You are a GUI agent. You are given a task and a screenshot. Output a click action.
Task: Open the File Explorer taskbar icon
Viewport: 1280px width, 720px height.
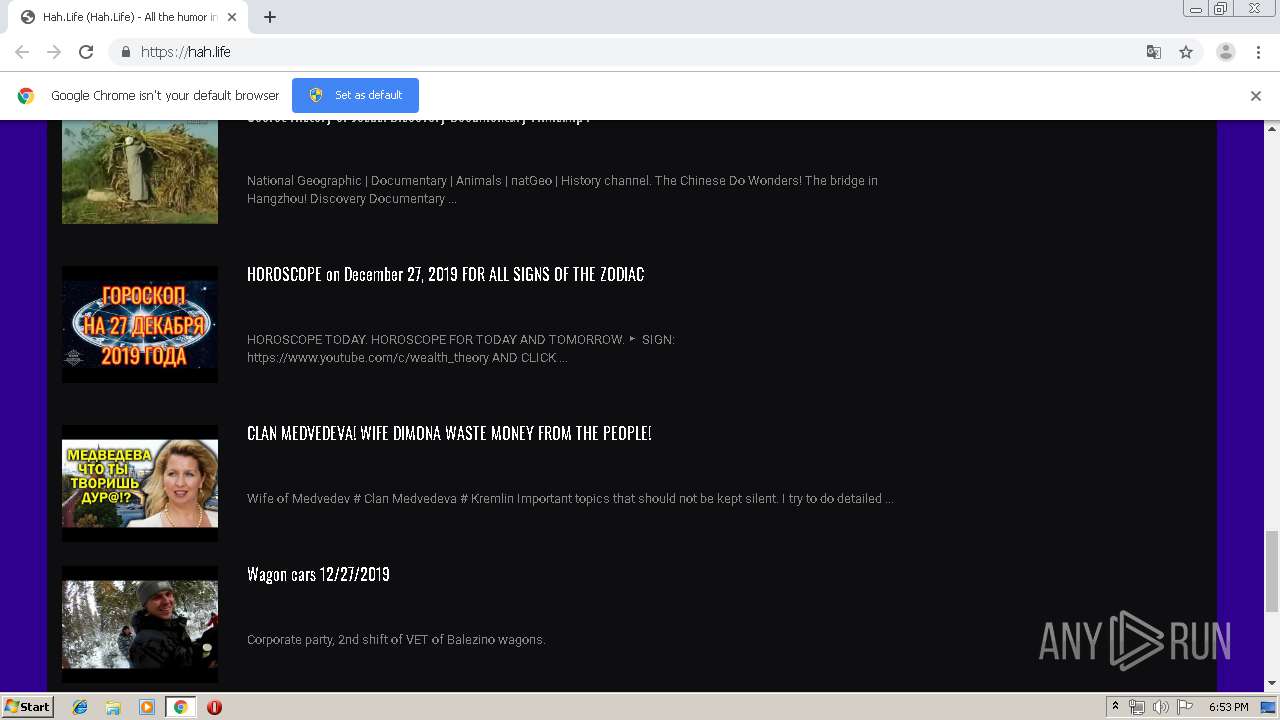point(113,707)
